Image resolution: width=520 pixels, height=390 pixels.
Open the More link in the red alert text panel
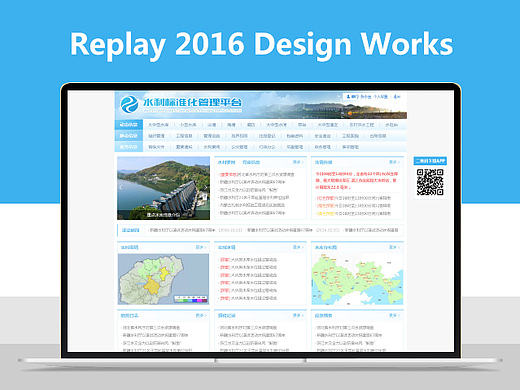[x=394, y=162]
